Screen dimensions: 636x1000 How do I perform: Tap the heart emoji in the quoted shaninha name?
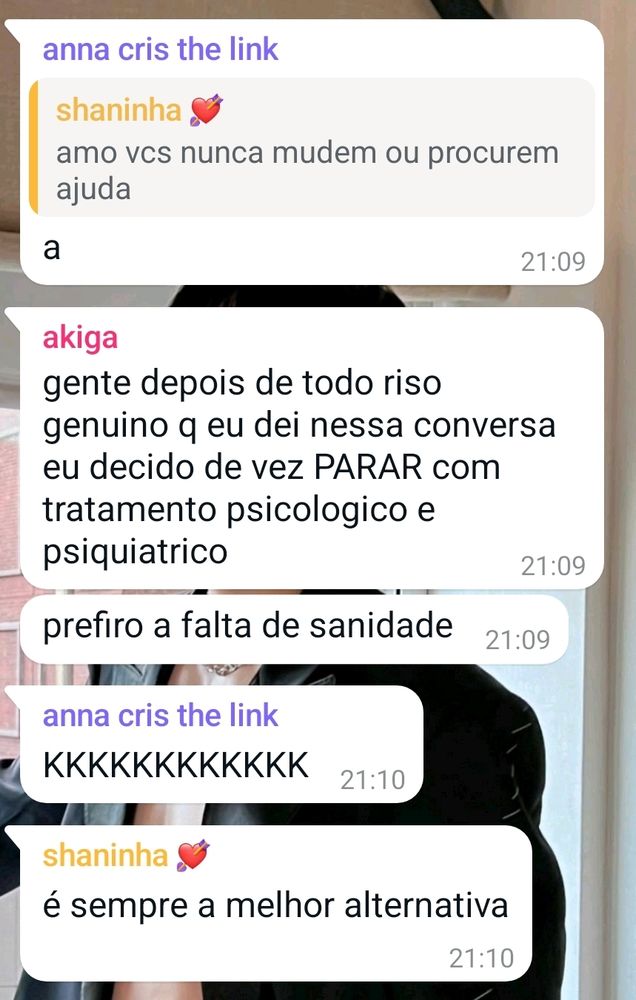pos(205,110)
